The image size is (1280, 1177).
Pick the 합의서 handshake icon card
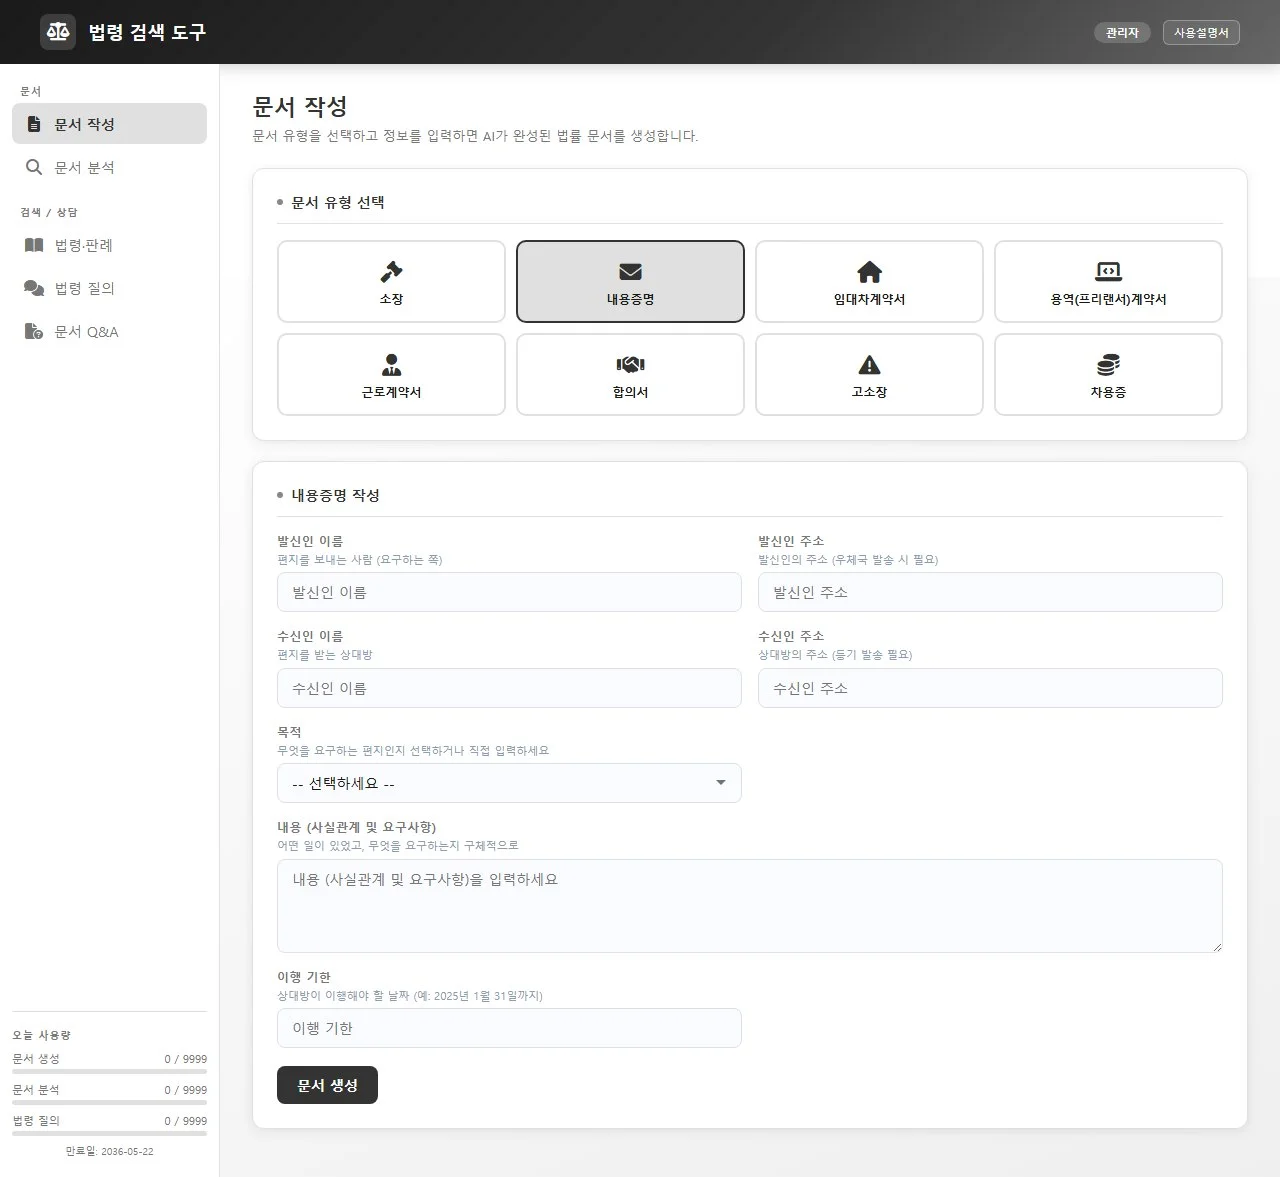coord(630,374)
